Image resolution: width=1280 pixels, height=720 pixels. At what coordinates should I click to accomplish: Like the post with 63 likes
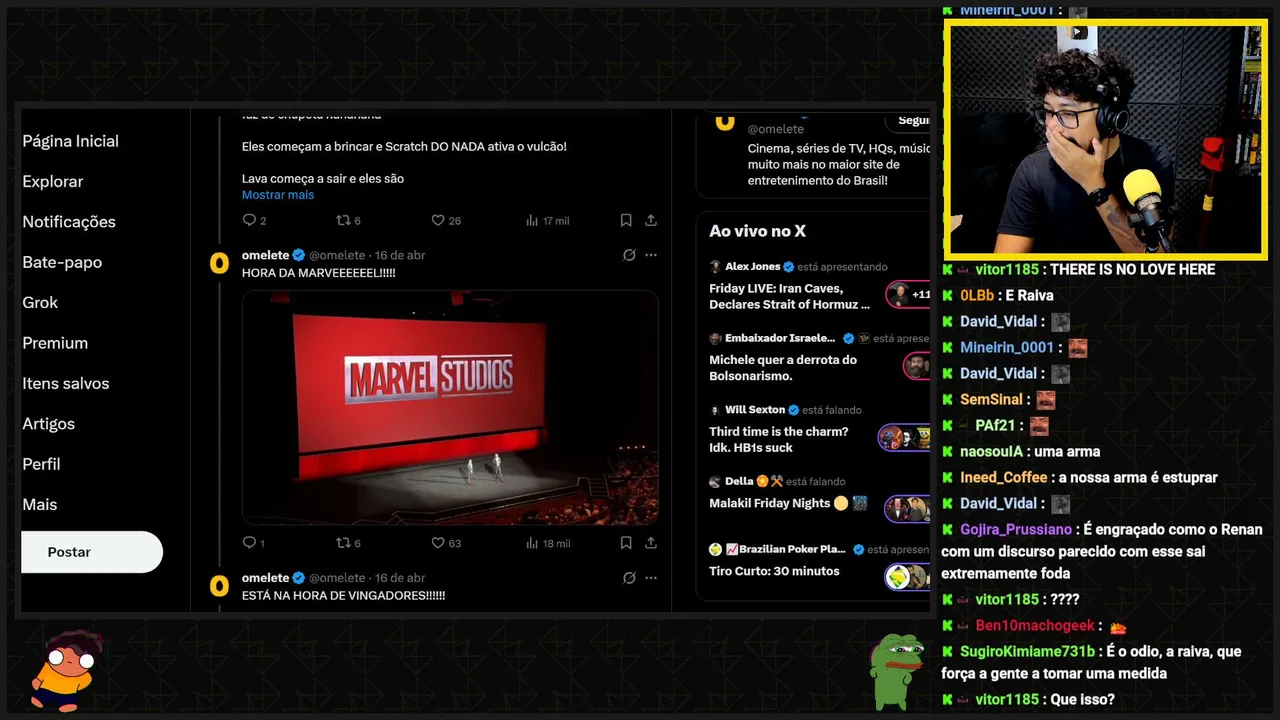tap(445, 543)
